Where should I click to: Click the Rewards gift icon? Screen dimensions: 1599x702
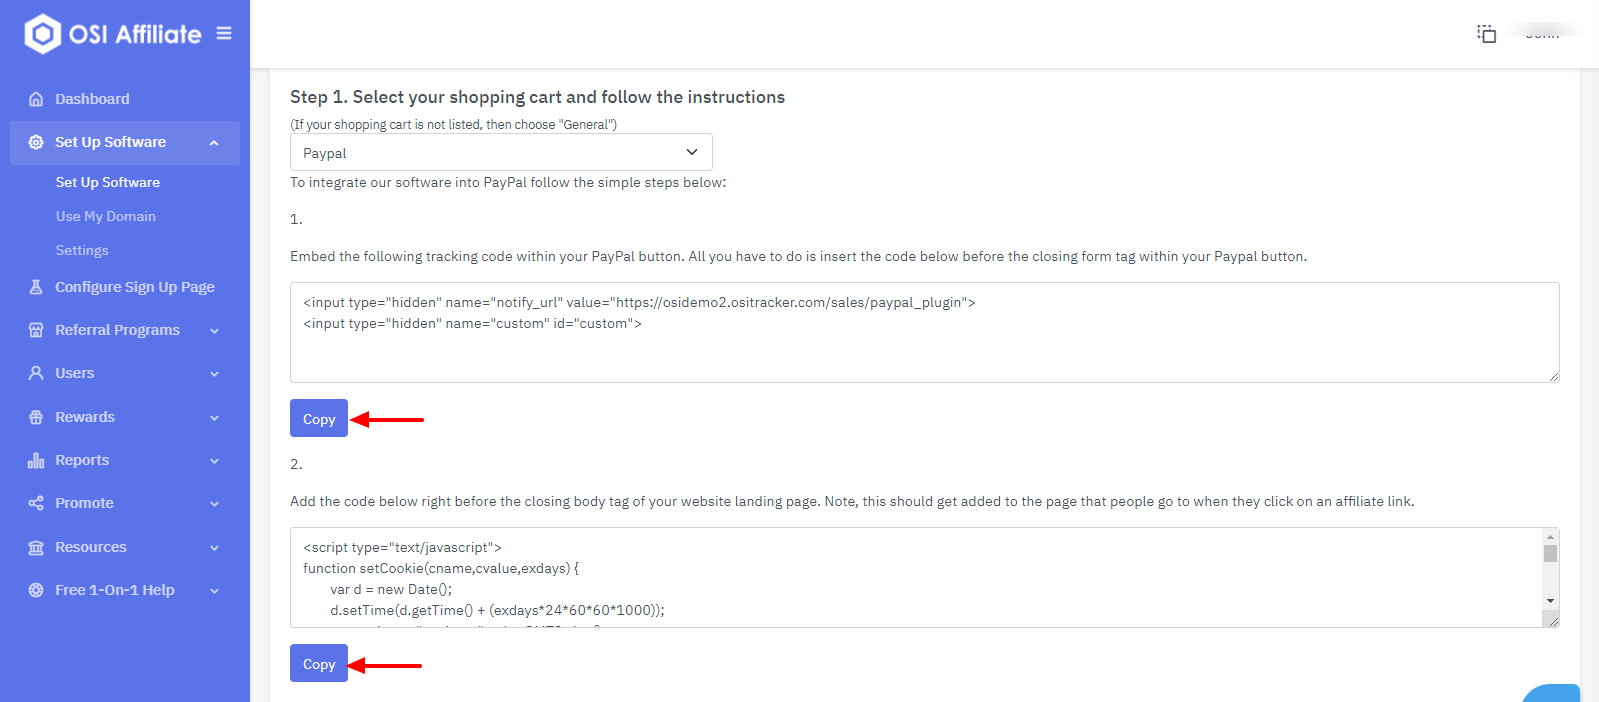click(36, 417)
